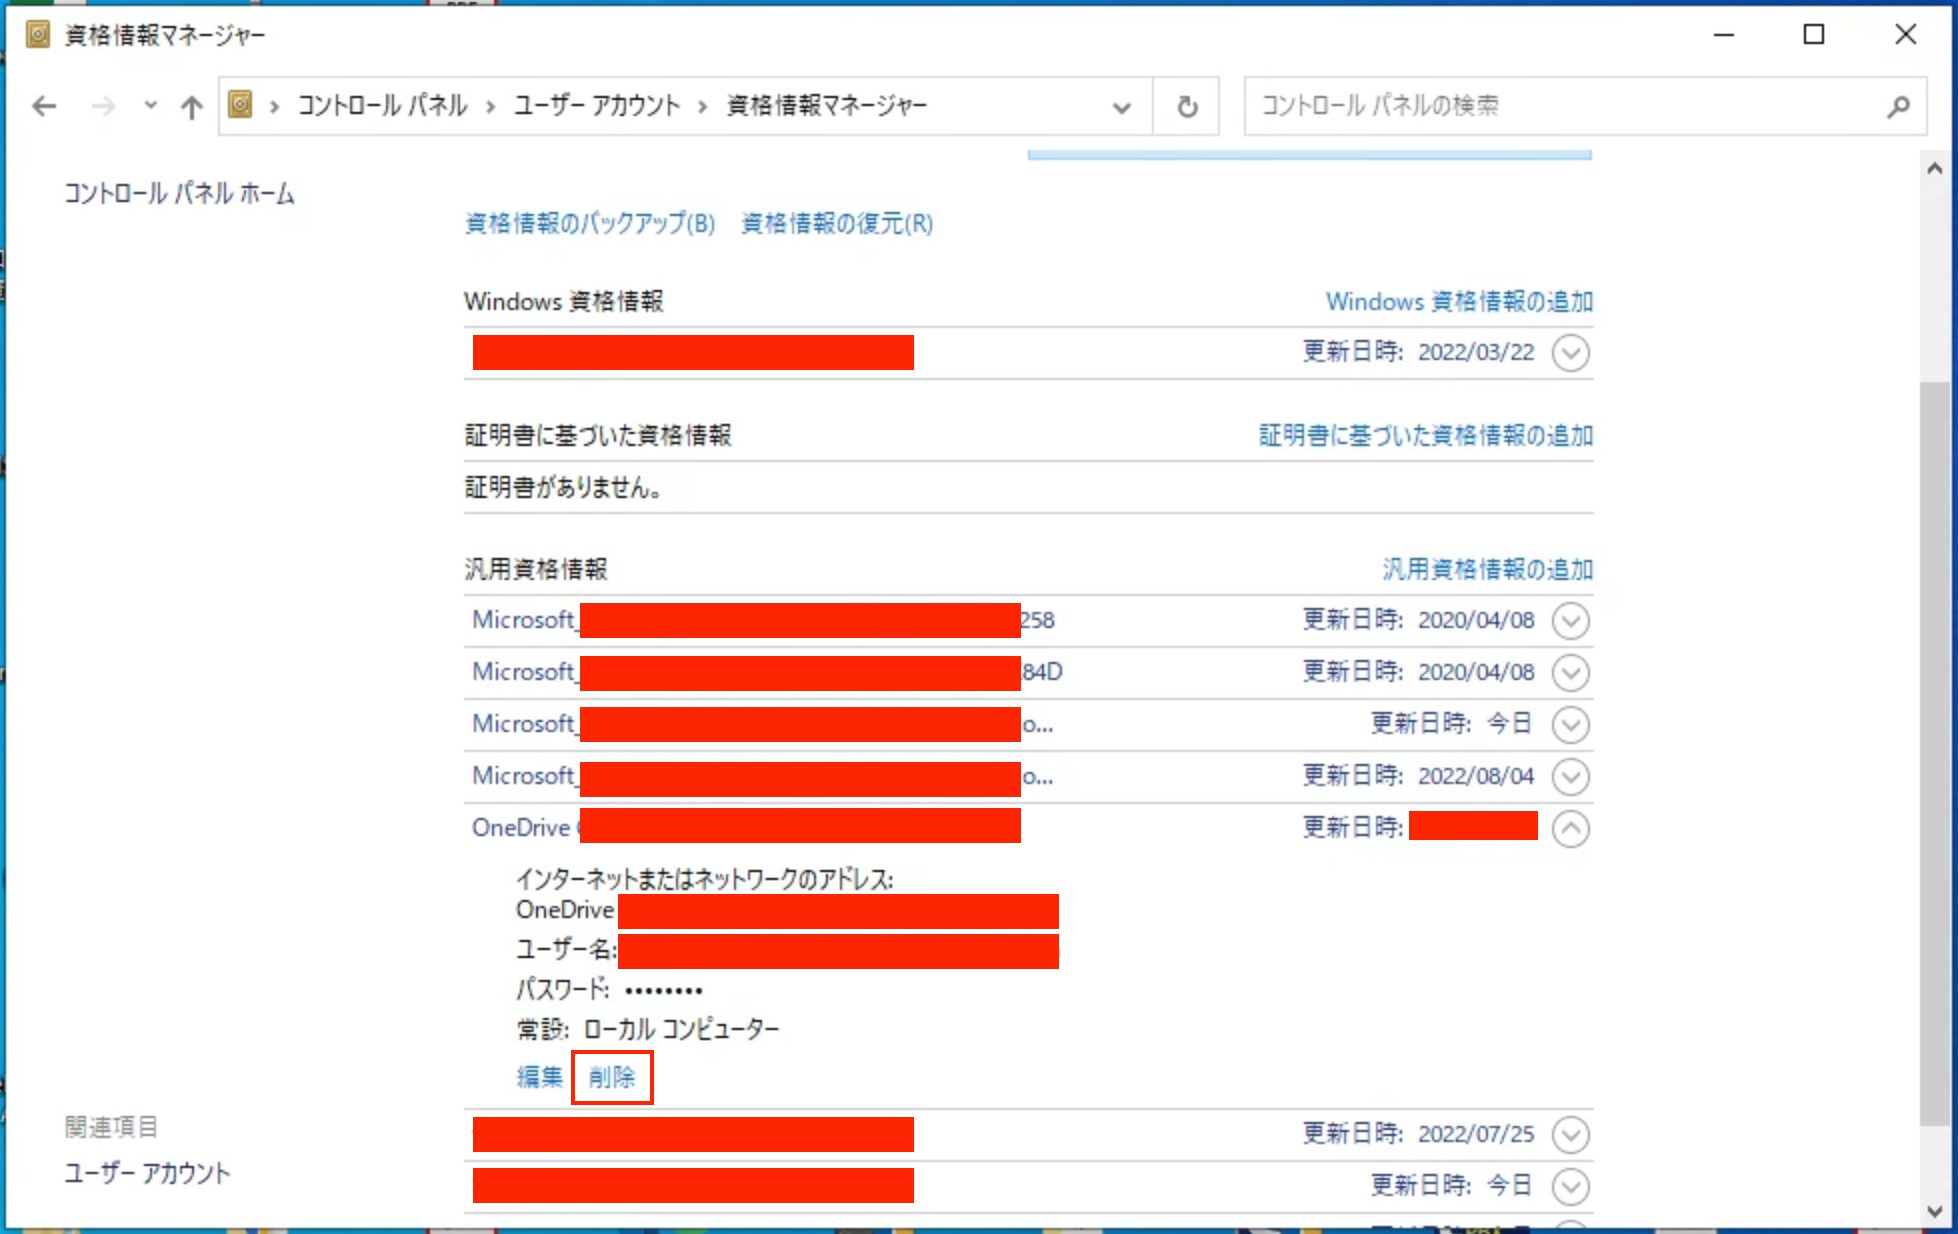This screenshot has width=1958, height=1234.
Task: Click the 削除 link for OneDrive
Action: [x=611, y=1077]
